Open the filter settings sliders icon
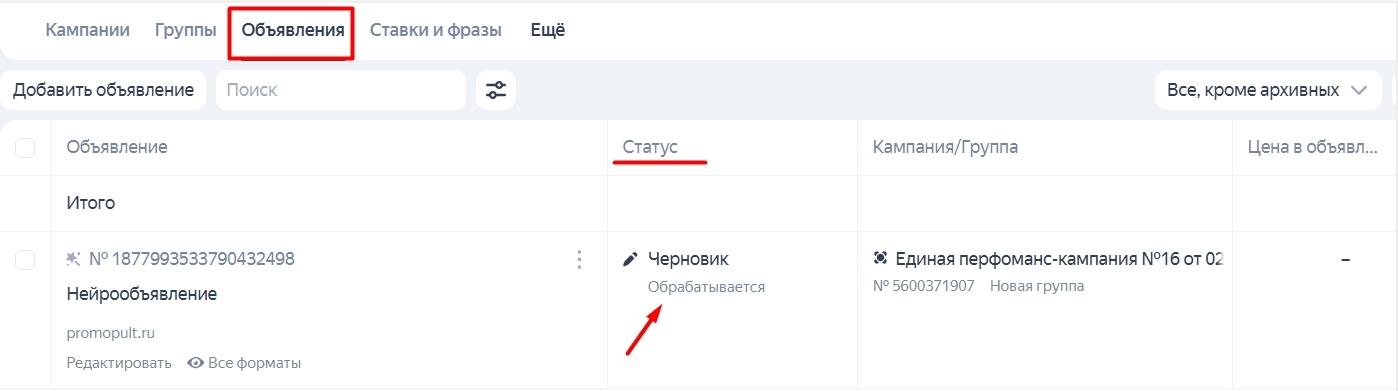This screenshot has height=391, width=1398. (496, 90)
